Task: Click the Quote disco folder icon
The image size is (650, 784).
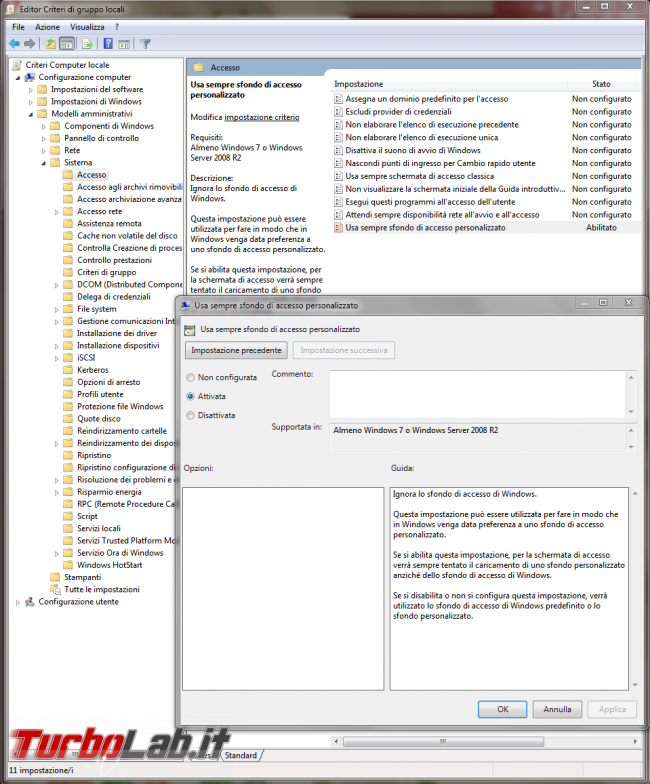Action: 68,418
